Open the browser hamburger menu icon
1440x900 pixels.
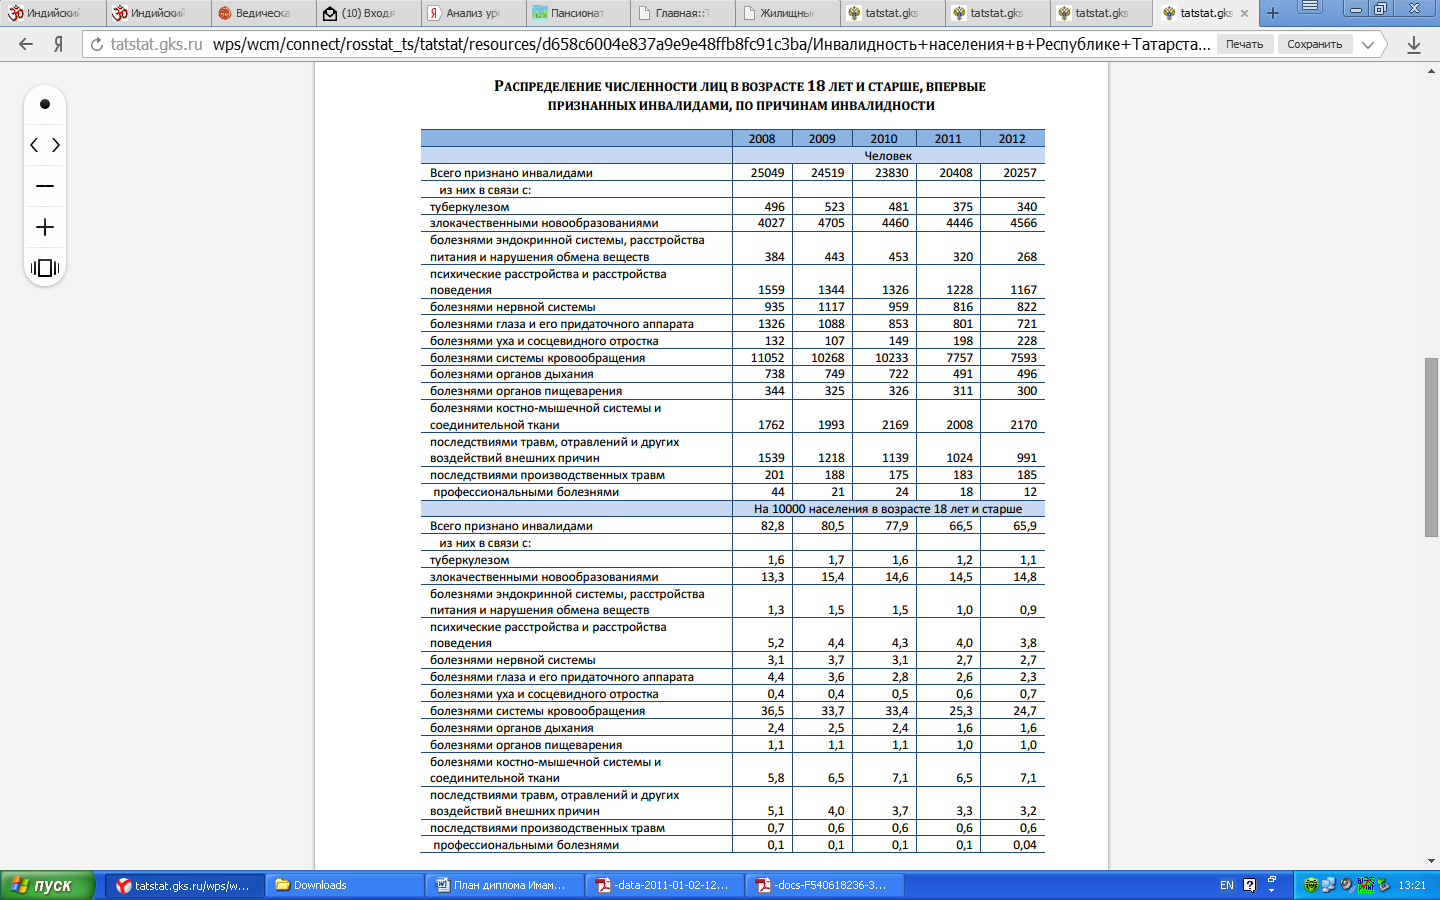pos(1310,8)
